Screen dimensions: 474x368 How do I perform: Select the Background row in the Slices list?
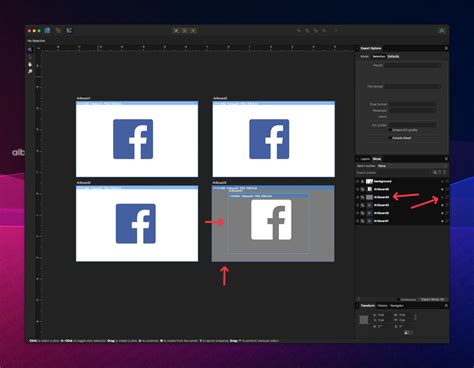402,181
